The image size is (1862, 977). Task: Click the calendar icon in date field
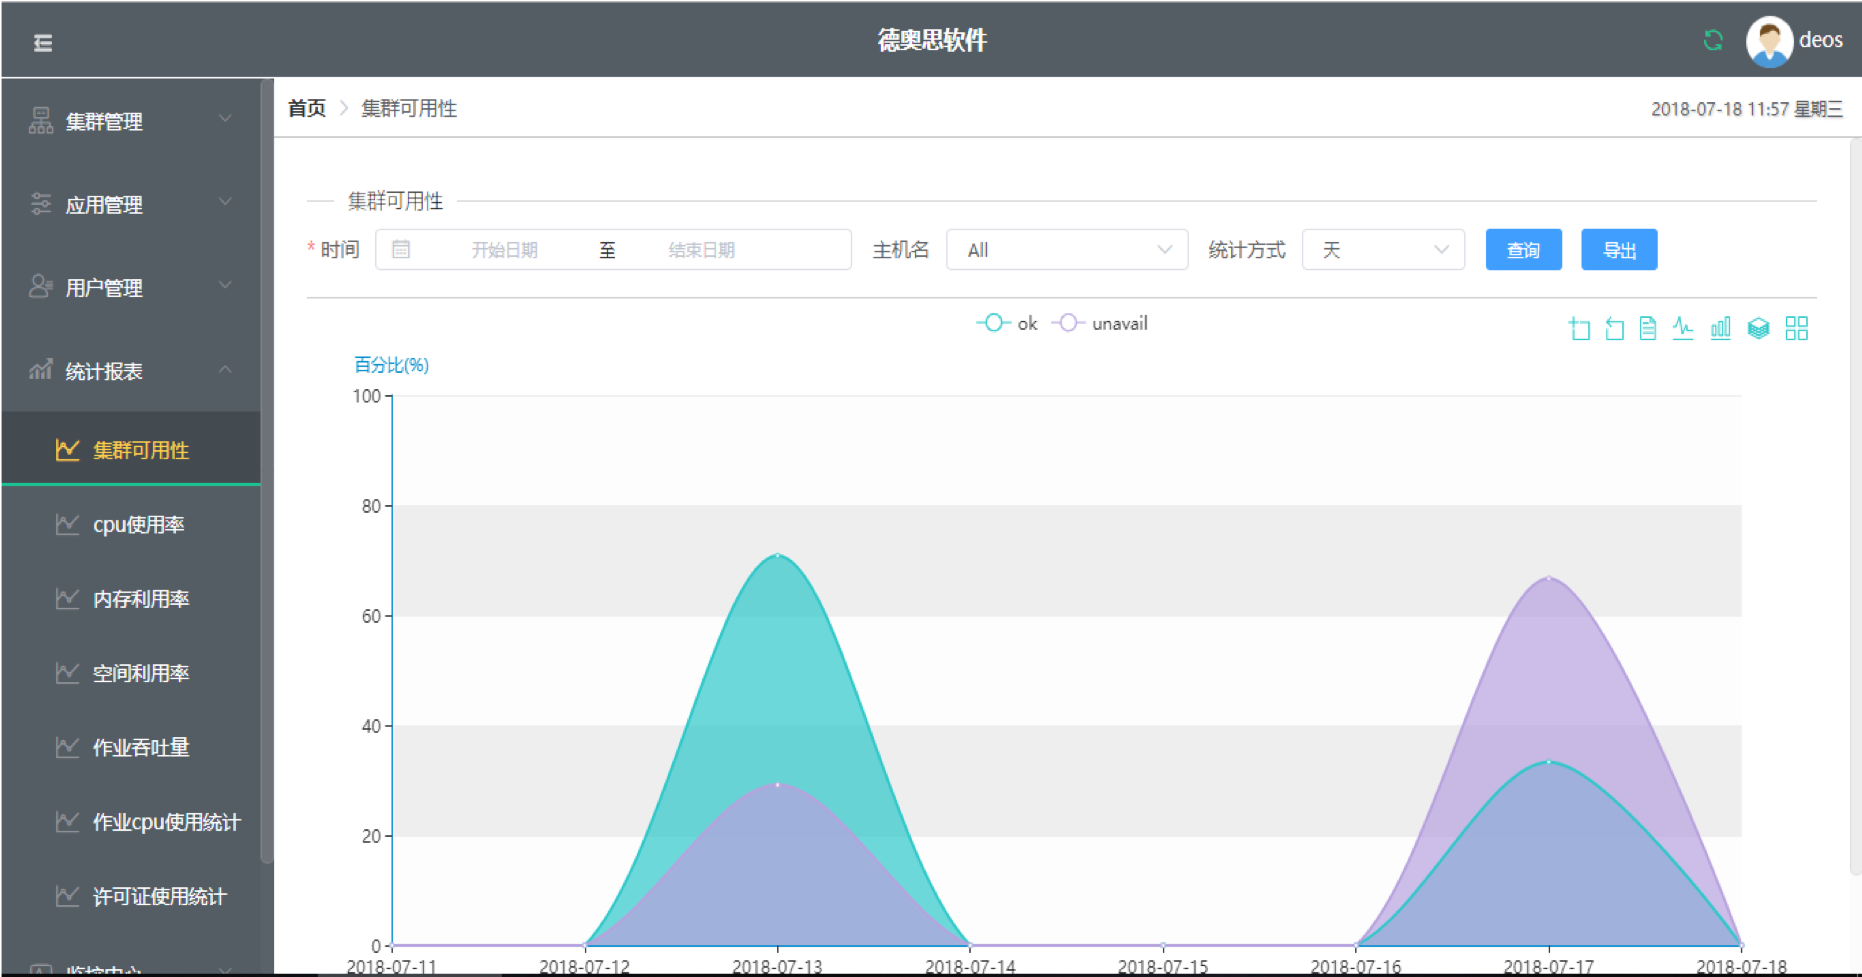pyautogui.click(x=401, y=249)
